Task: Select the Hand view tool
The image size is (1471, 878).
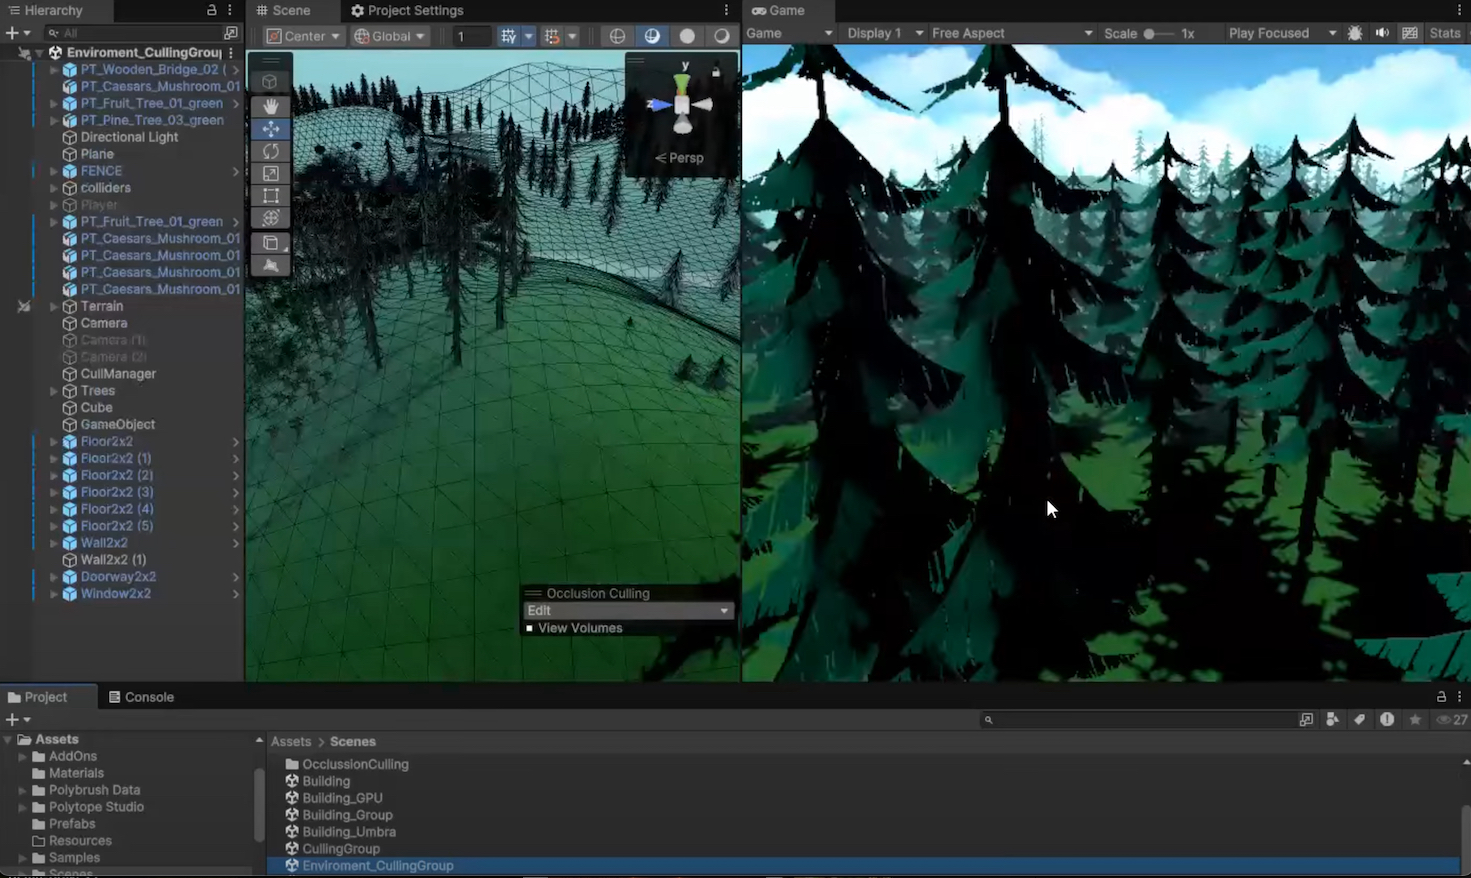Action: [x=270, y=106]
